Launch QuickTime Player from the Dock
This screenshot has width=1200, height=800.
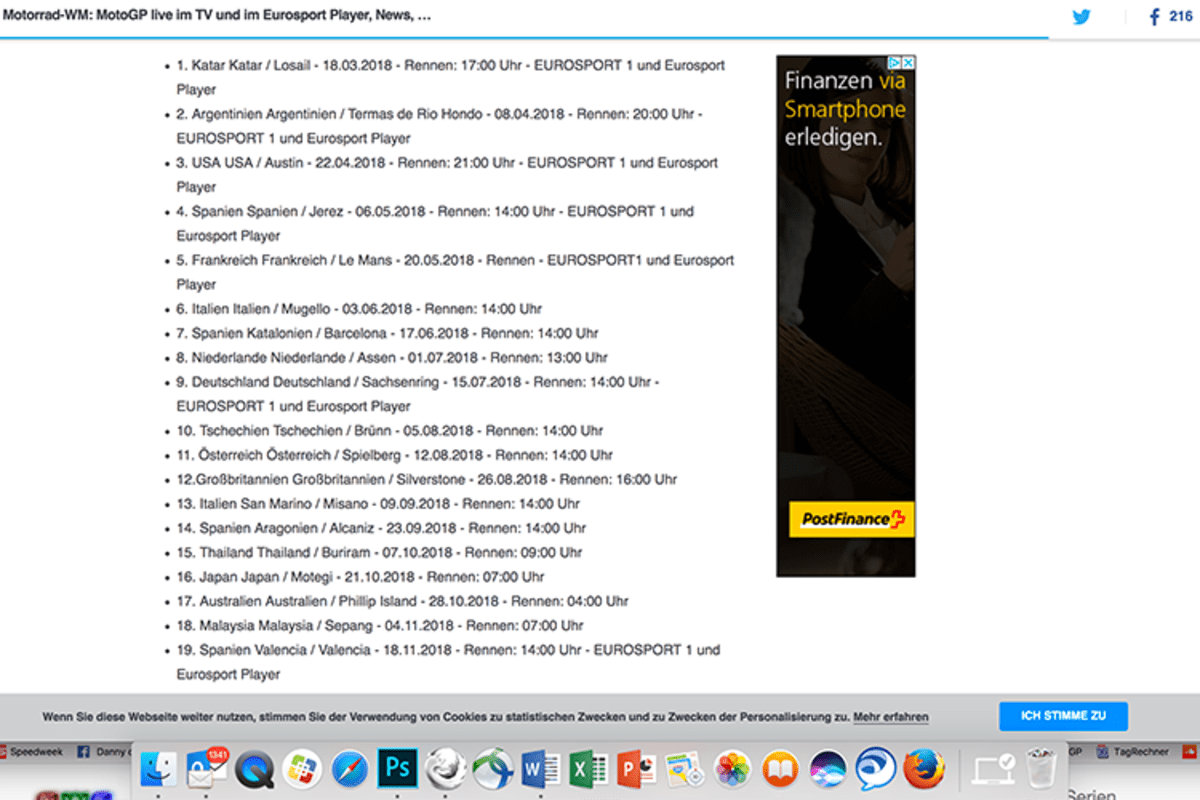click(x=256, y=769)
